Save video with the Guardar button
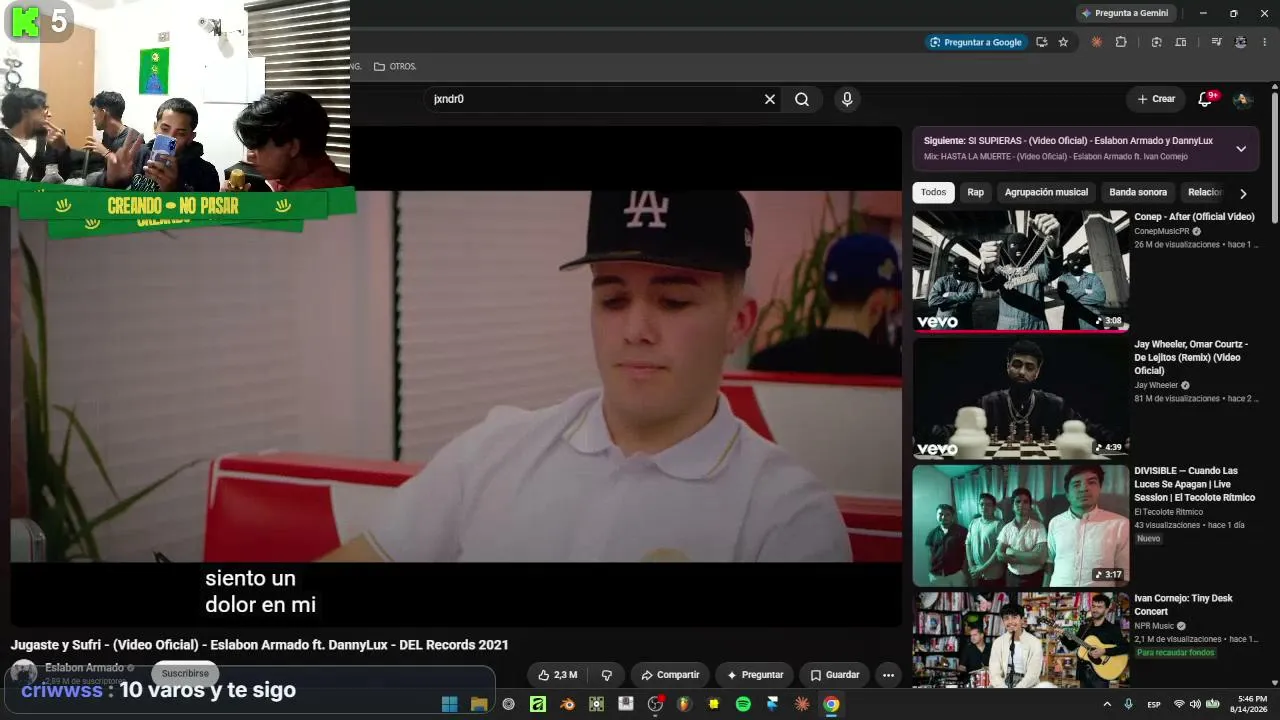 pos(834,675)
